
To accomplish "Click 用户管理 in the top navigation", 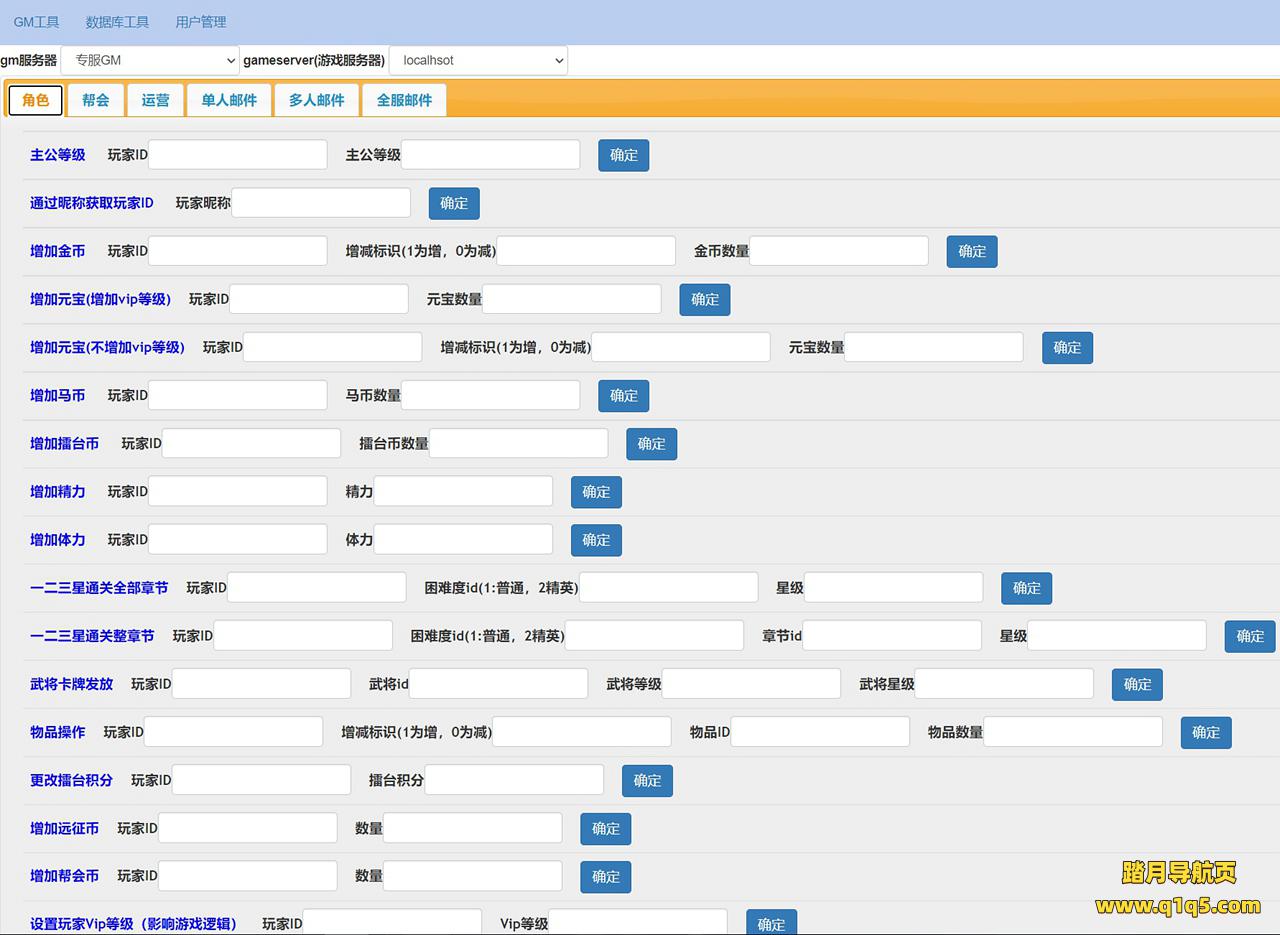I will point(200,22).
